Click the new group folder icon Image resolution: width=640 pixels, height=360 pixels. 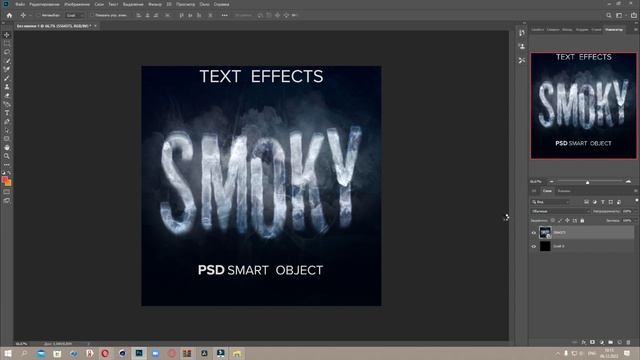pyautogui.click(x=610, y=342)
